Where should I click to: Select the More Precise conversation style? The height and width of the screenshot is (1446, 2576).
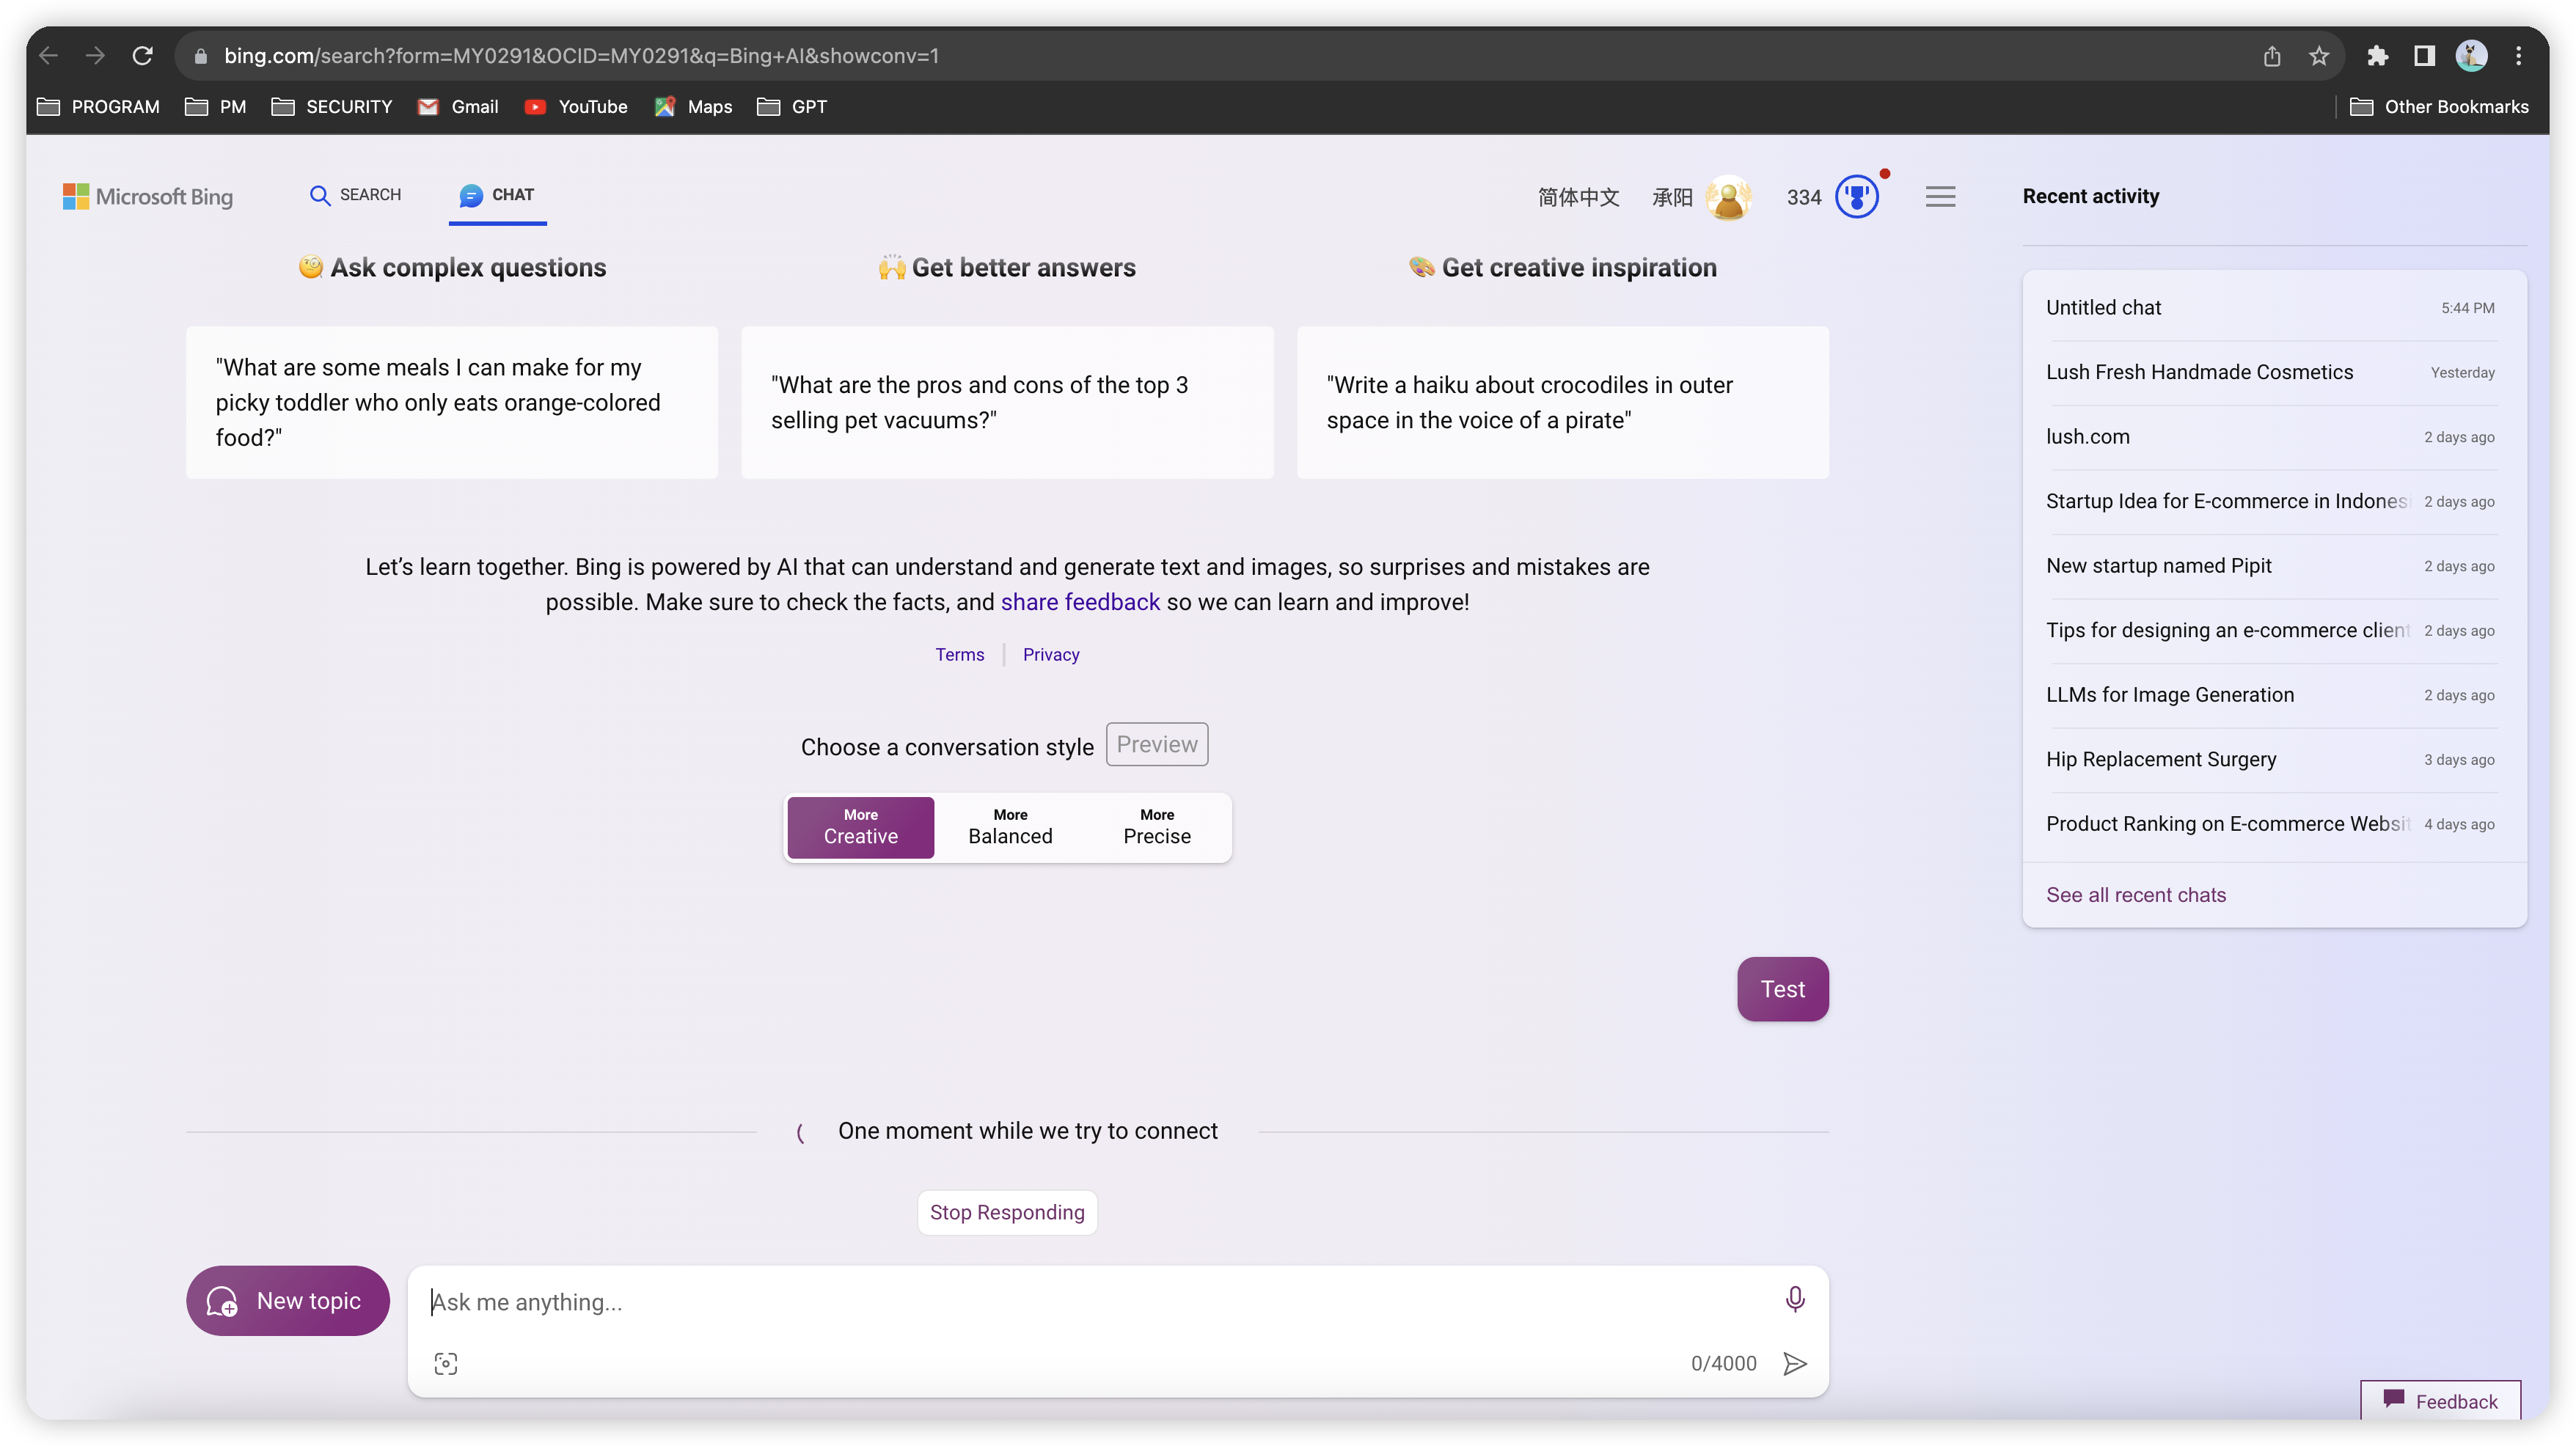1156,827
